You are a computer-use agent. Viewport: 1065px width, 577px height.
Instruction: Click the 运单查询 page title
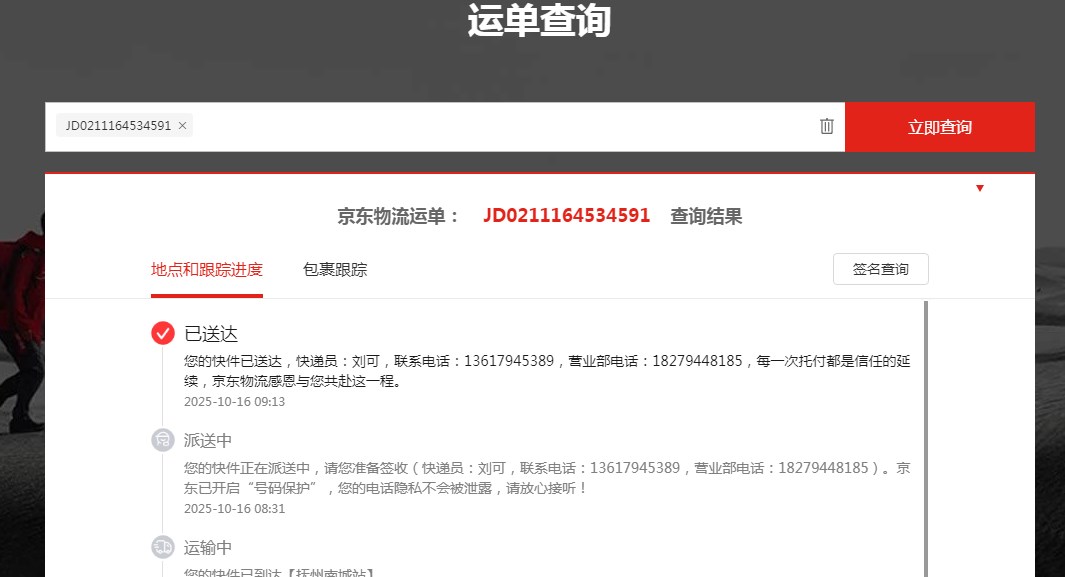click(x=538, y=21)
